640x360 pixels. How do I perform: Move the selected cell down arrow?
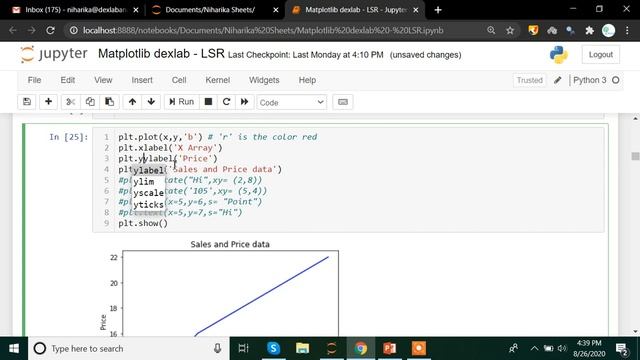point(151,102)
